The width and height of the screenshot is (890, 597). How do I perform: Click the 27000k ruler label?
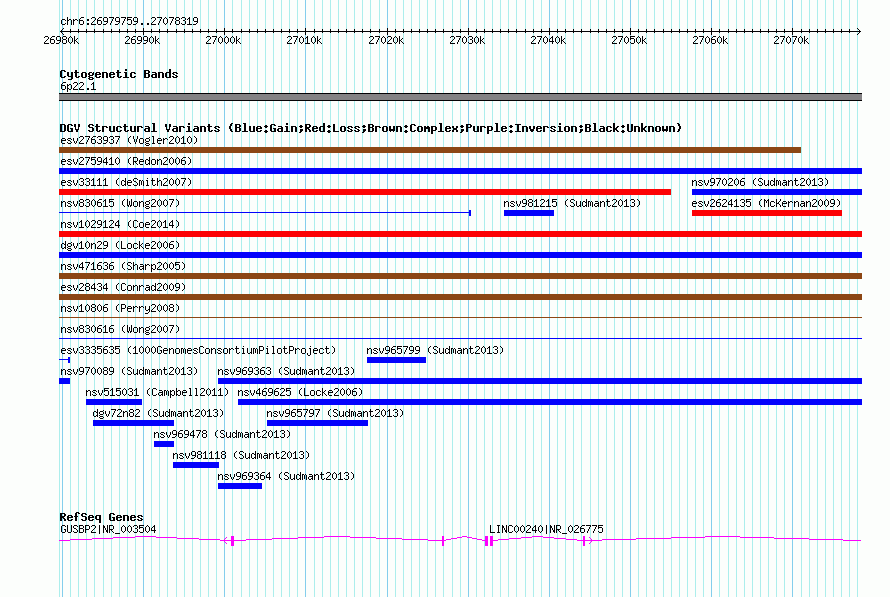pos(223,40)
